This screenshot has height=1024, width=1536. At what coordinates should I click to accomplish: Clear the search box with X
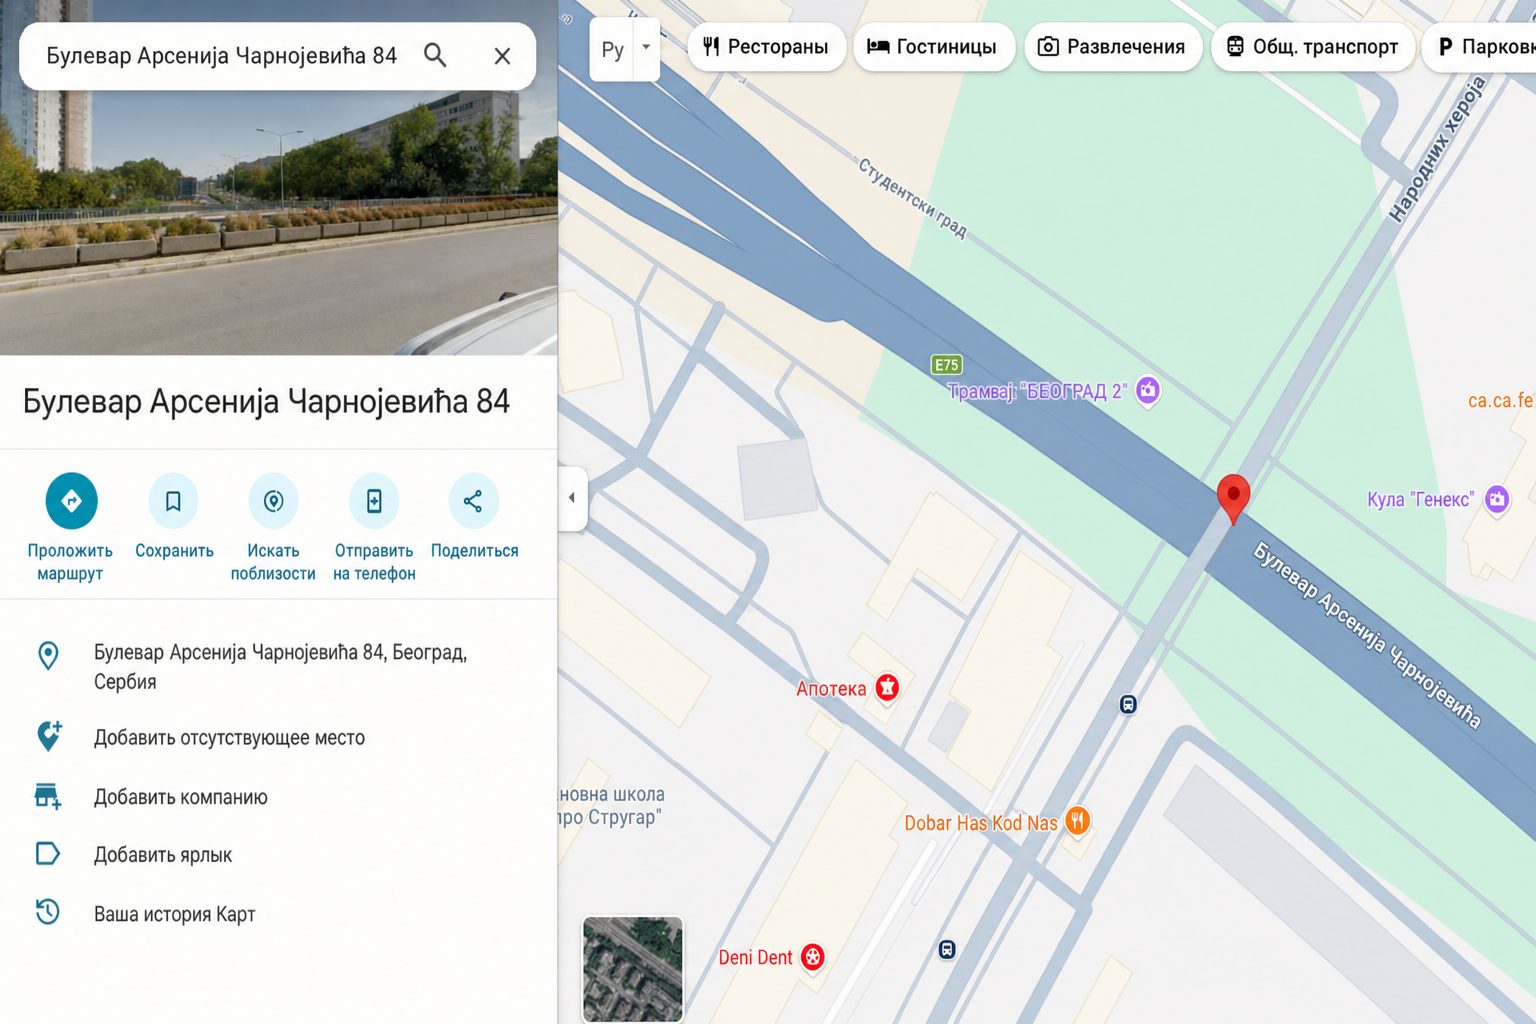click(502, 56)
